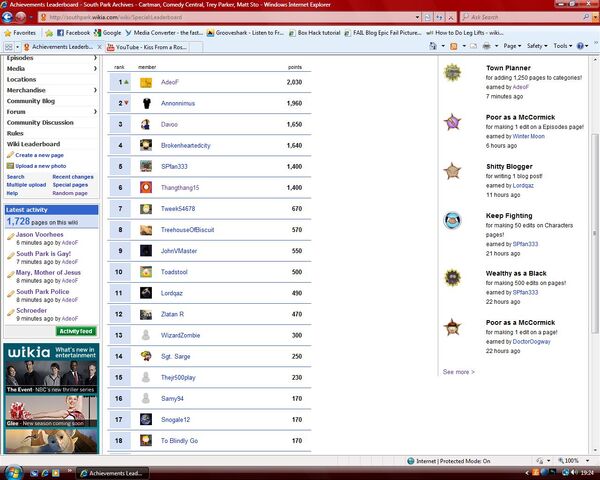Open Locations in the wiki sidebar
Image resolution: width=600 pixels, height=480 pixels.
tap(21, 79)
